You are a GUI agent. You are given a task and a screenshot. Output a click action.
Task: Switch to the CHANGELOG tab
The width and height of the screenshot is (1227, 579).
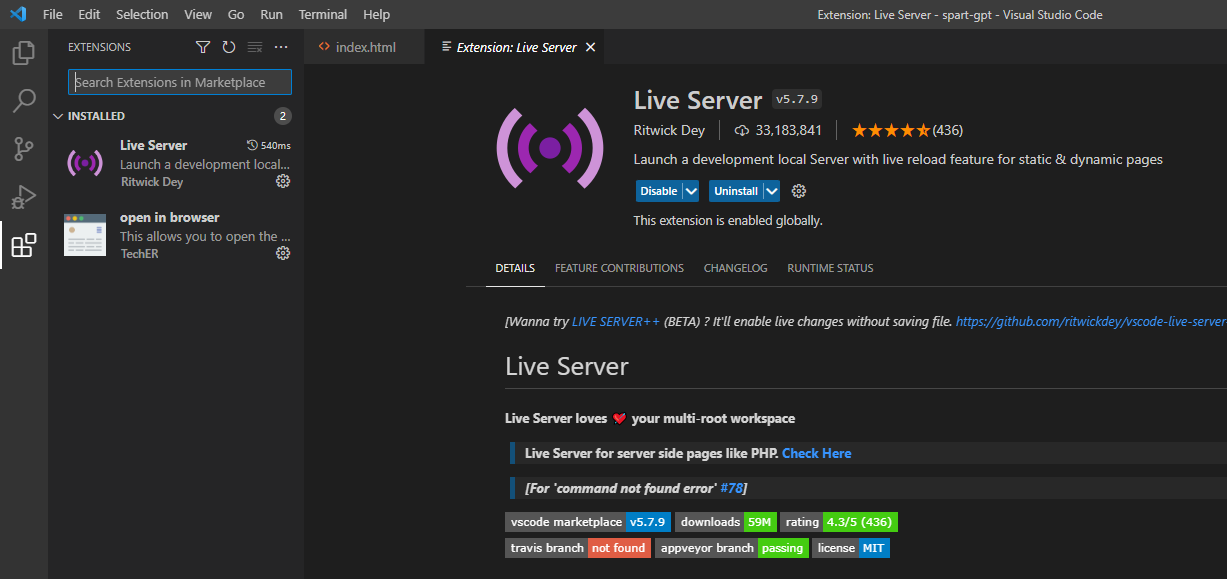pos(736,268)
